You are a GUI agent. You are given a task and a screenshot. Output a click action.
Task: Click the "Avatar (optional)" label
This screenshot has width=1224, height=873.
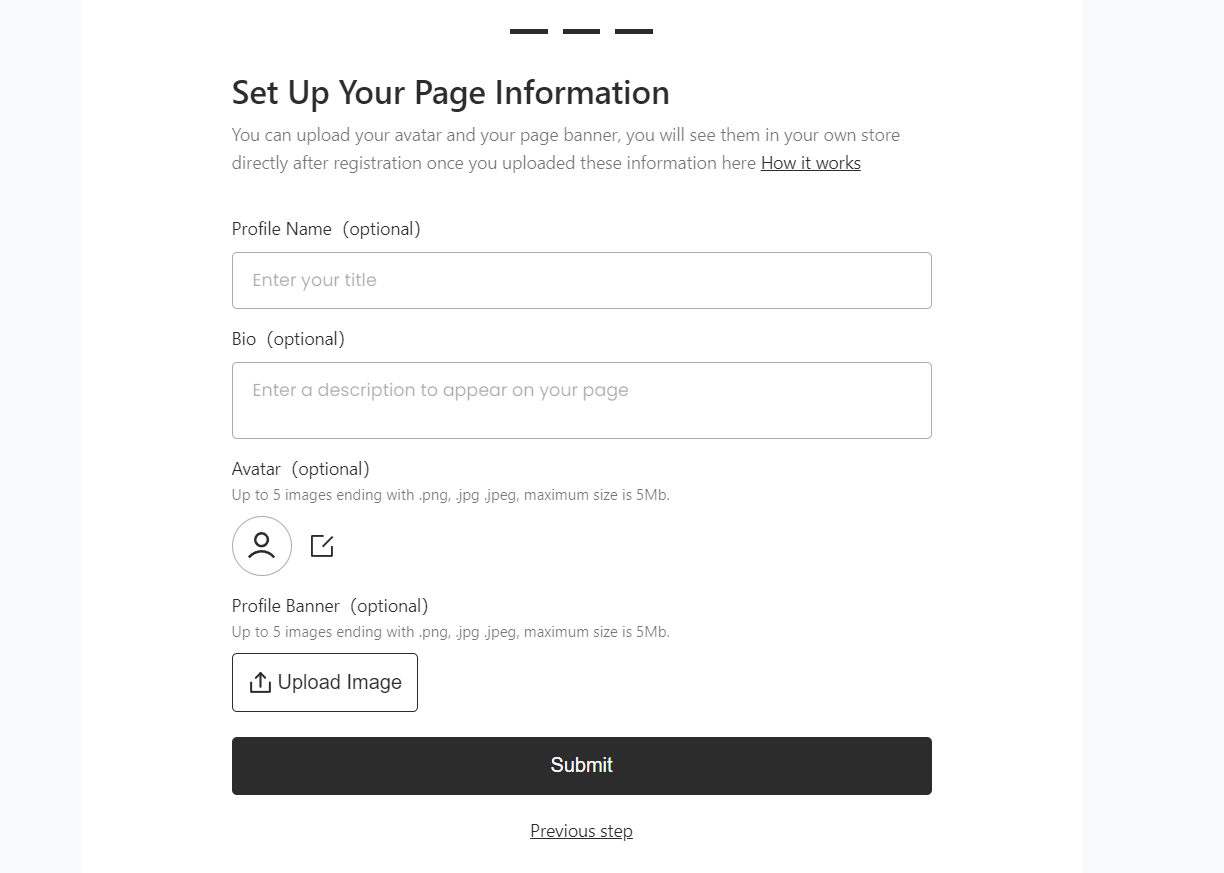[300, 469]
